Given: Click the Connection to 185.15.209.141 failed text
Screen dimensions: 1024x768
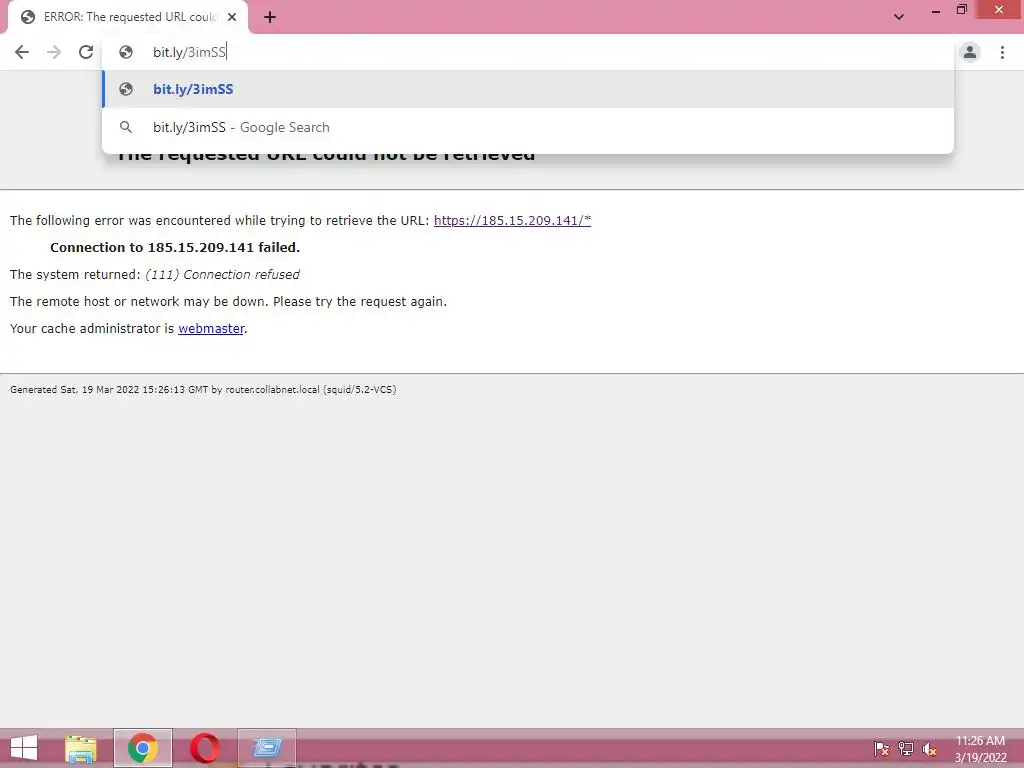Looking at the screenshot, I should (x=175, y=248).
